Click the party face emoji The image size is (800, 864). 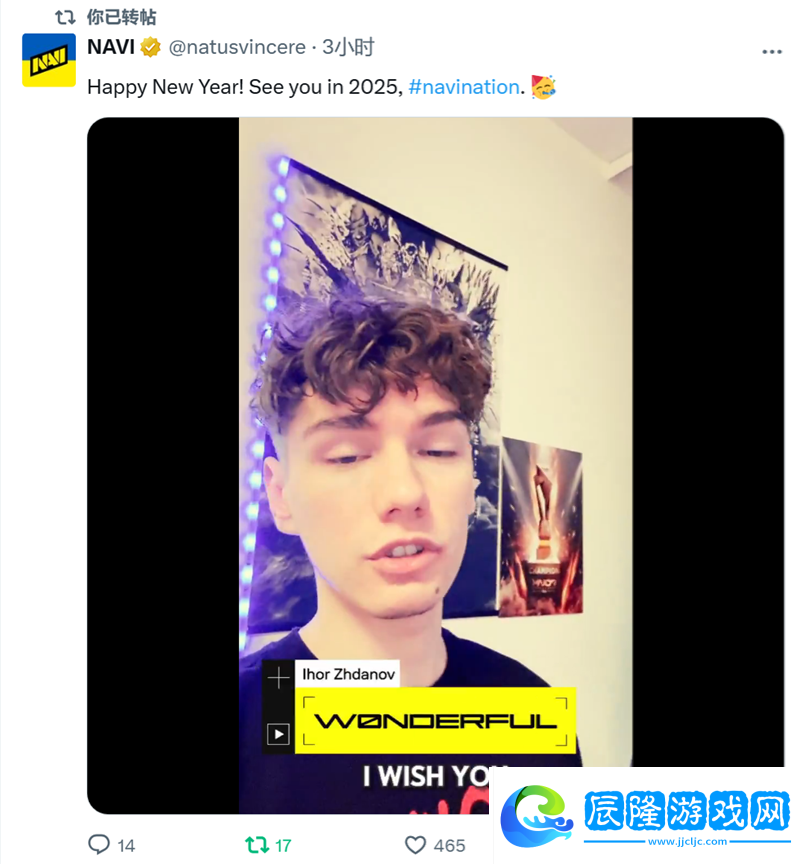pyautogui.click(x=543, y=87)
